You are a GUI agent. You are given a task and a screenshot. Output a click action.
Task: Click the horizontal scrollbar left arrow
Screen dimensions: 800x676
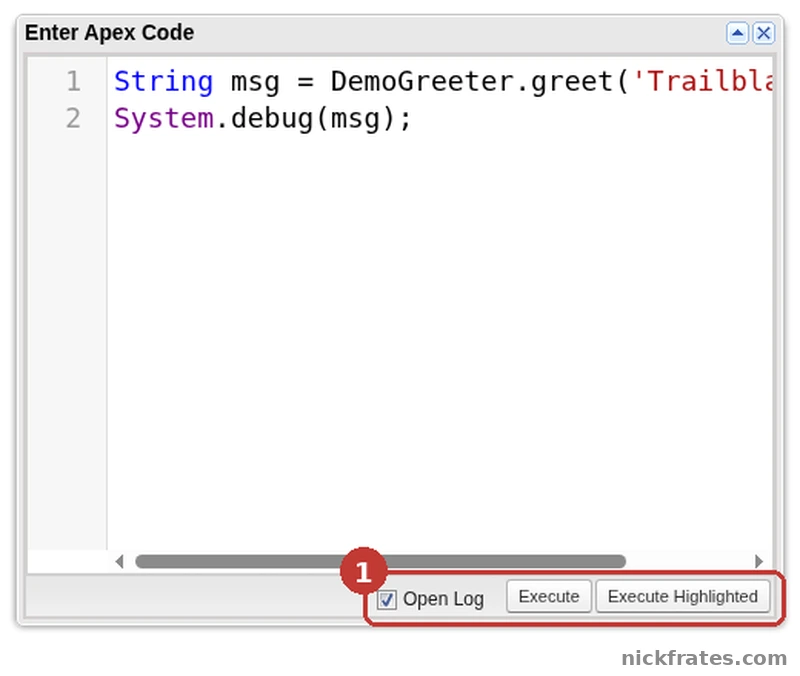pos(119,561)
